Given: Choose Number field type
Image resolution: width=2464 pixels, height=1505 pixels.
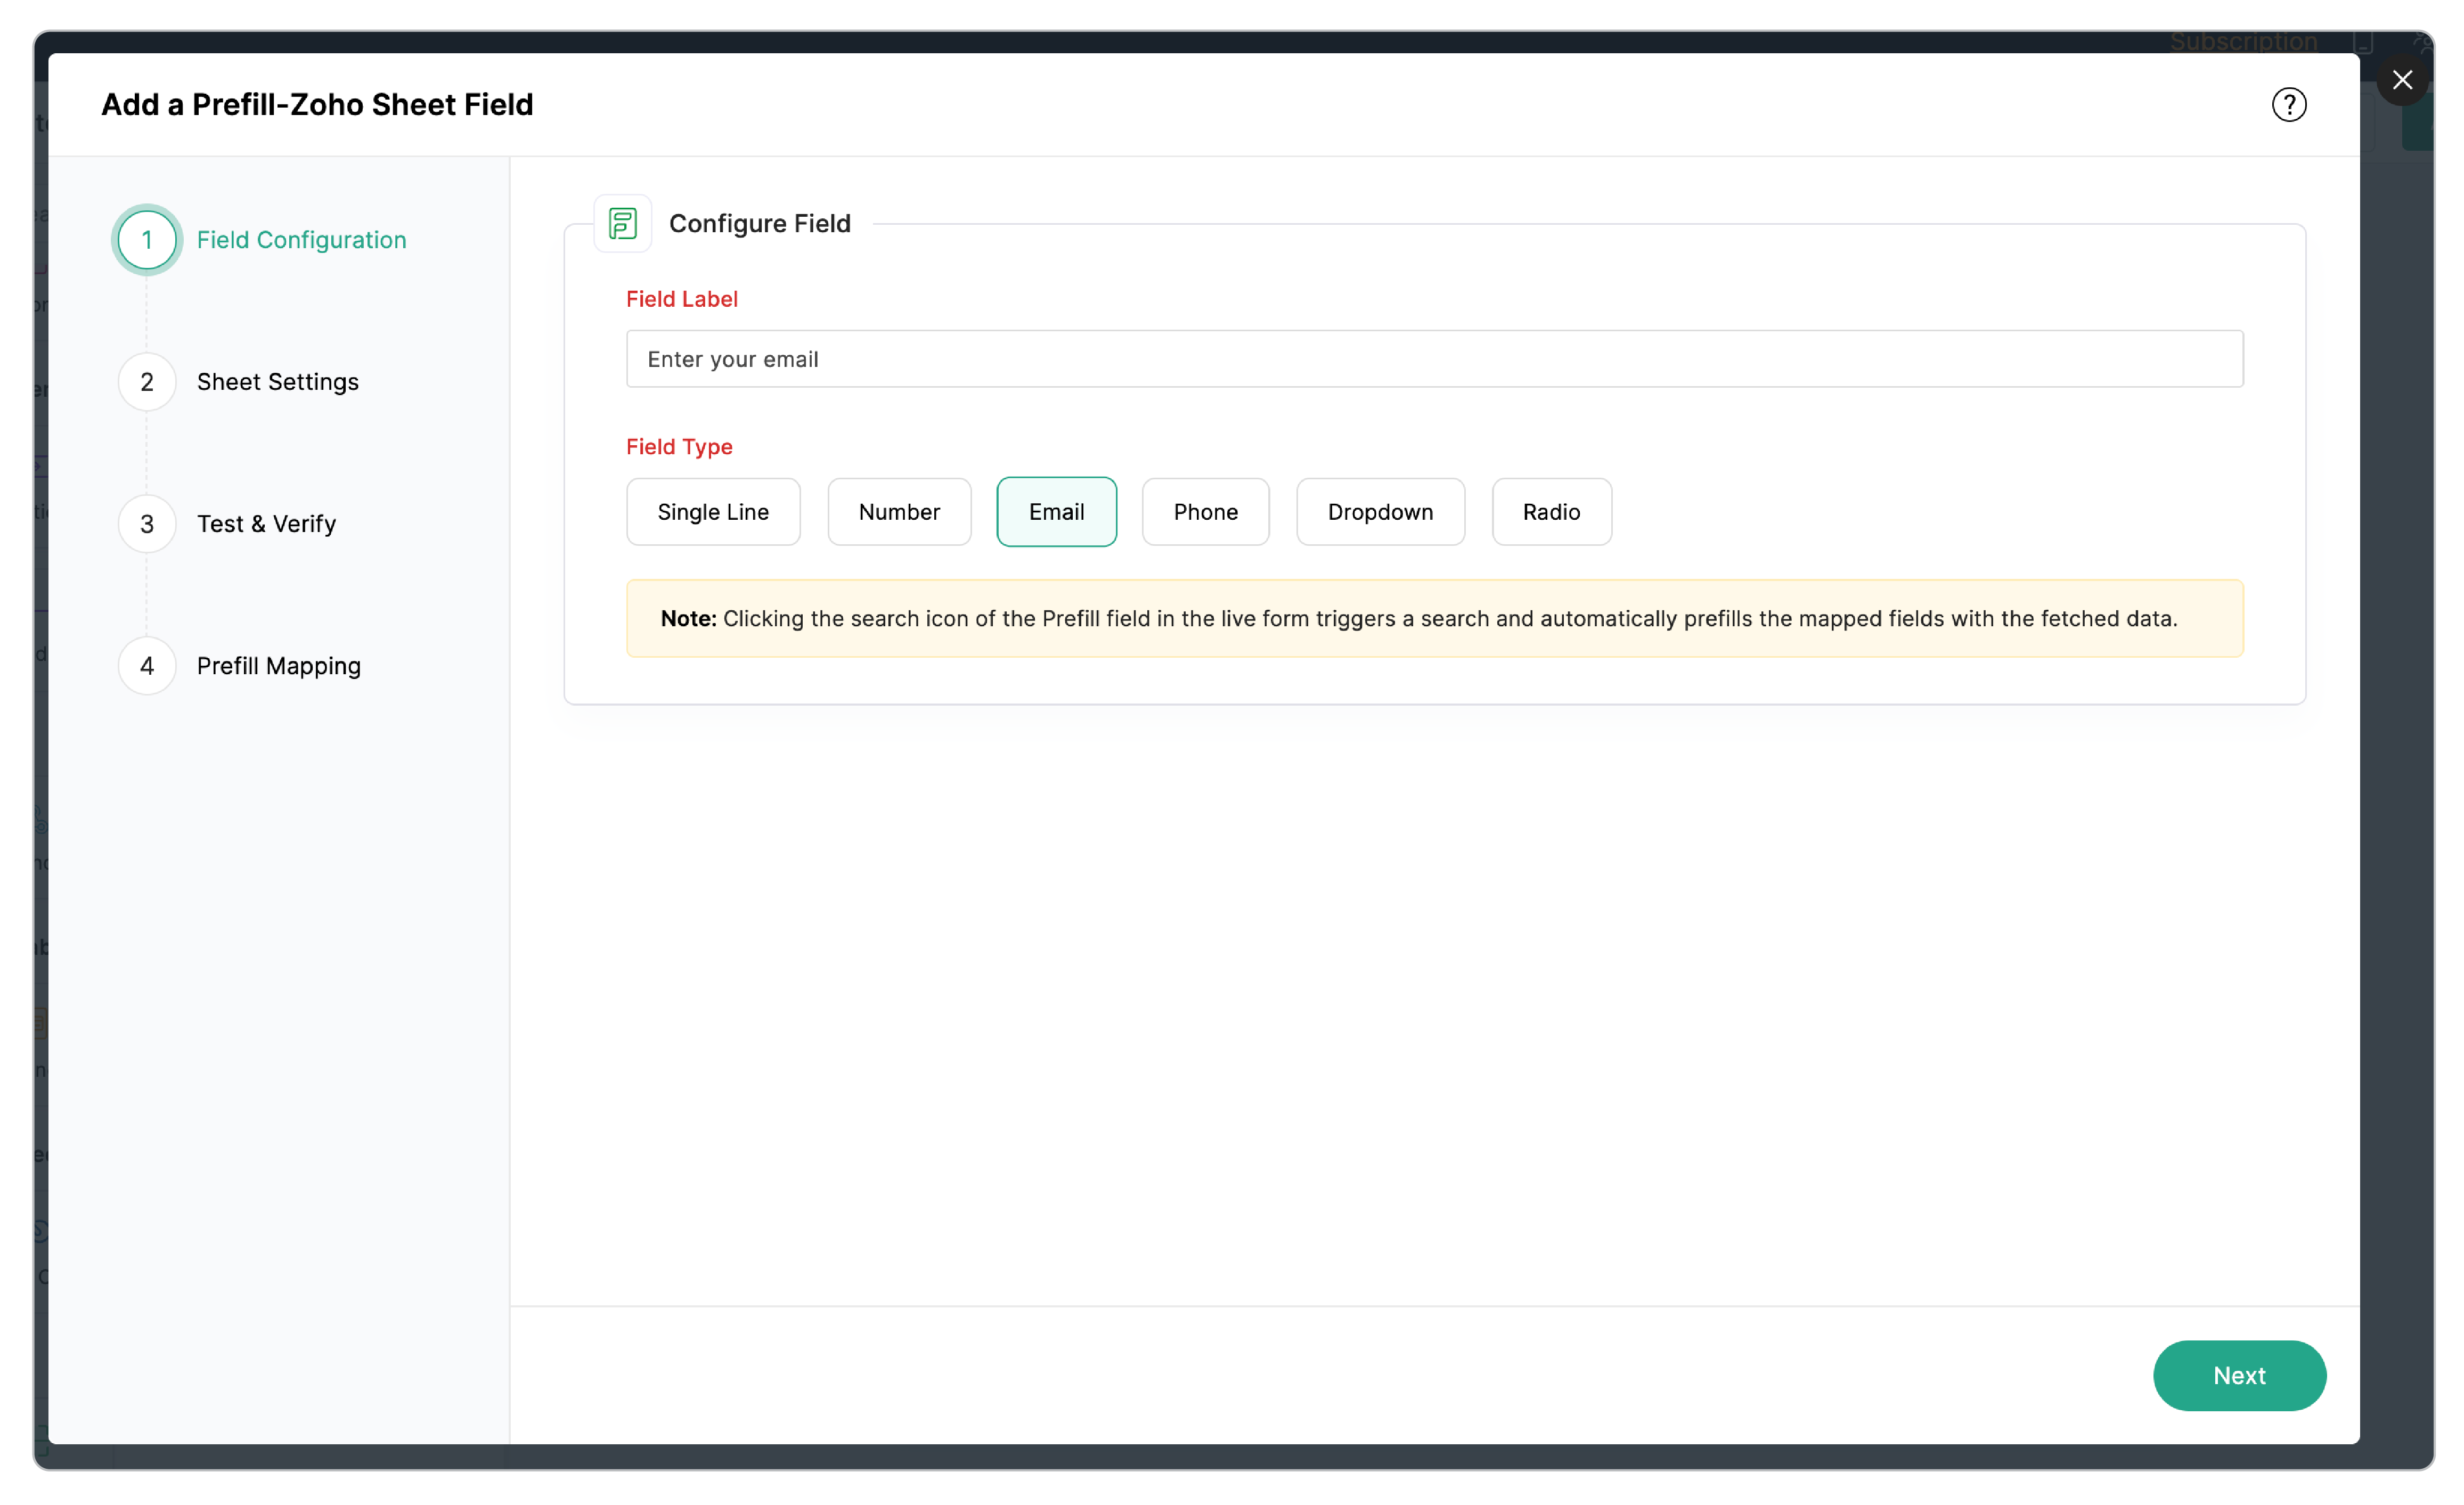Looking at the screenshot, I should click(x=899, y=512).
